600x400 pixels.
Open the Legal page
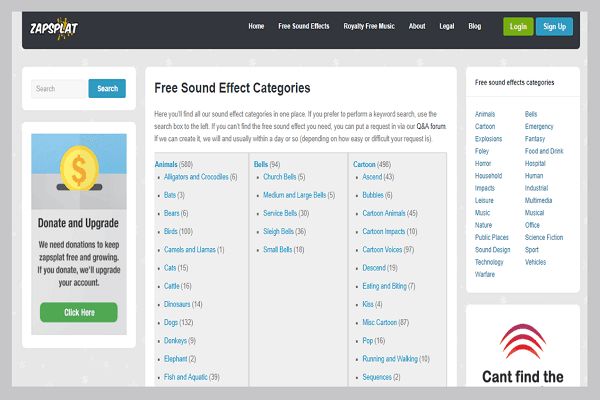pos(445,26)
